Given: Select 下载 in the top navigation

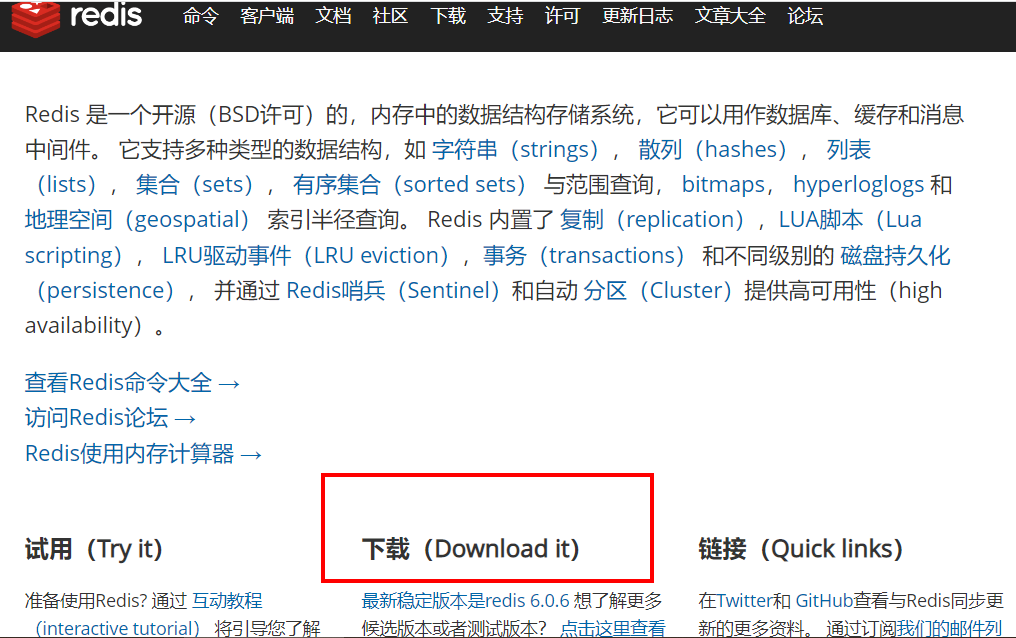Looking at the screenshot, I should [448, 16].
